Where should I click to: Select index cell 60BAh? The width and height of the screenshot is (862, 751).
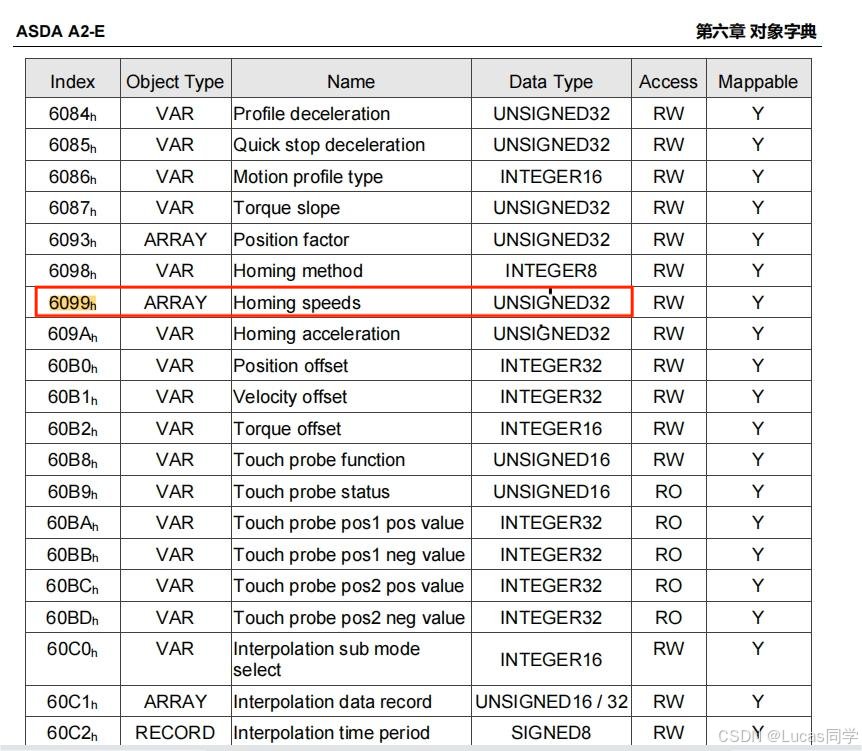click(73, 523)
